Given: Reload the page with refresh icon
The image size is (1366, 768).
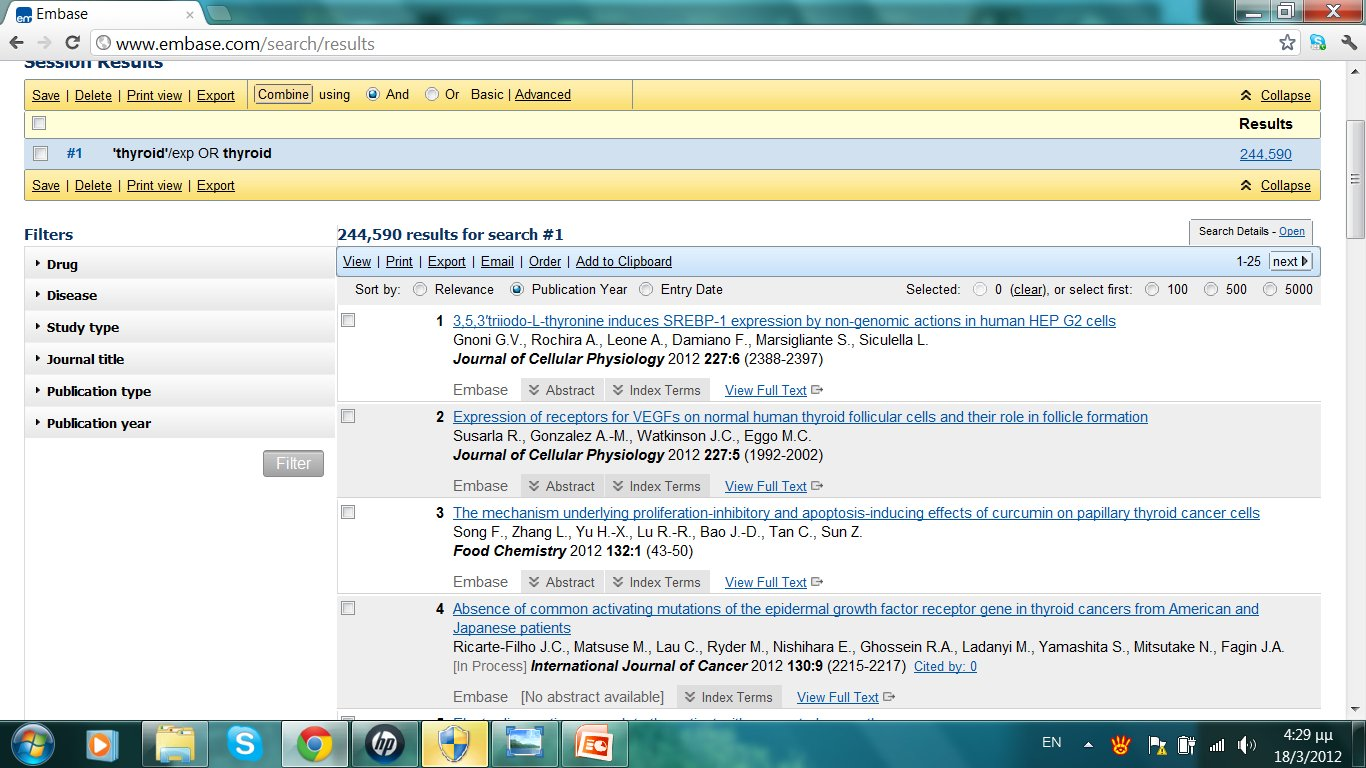Looking at the screenshot, I should point(72,43).
